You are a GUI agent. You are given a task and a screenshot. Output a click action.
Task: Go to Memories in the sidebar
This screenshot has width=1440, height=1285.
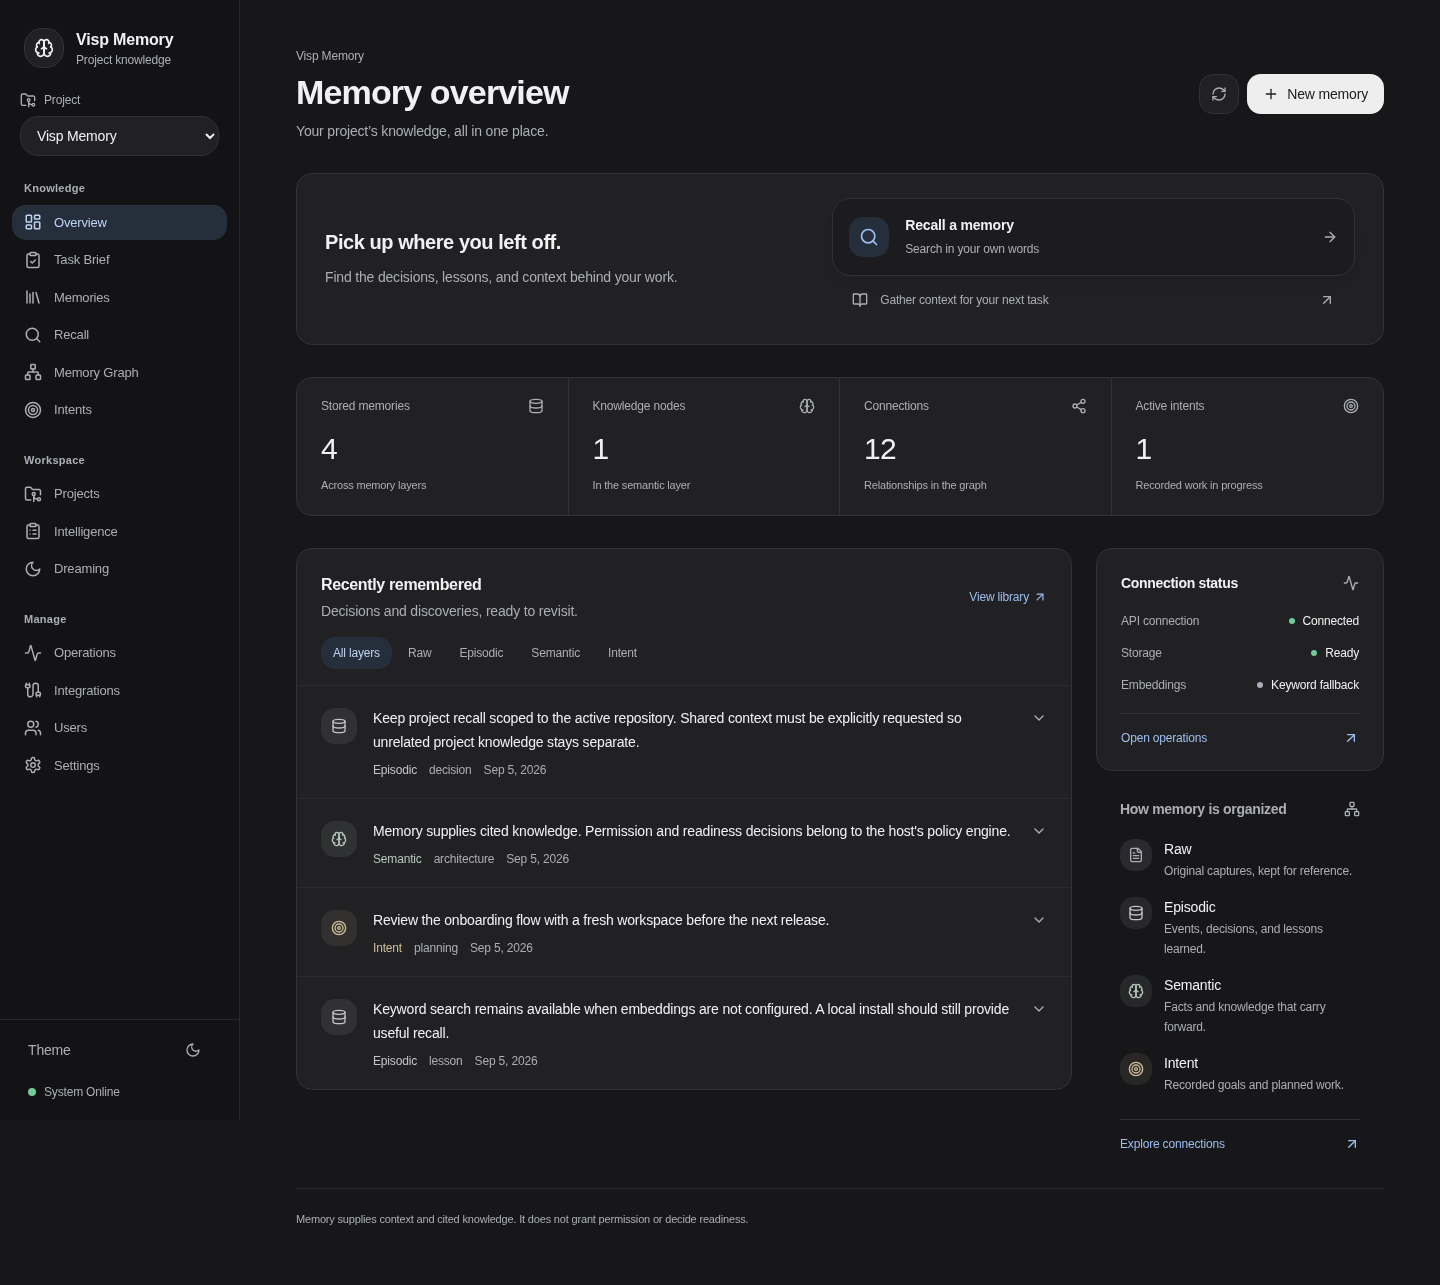(119, 297)
